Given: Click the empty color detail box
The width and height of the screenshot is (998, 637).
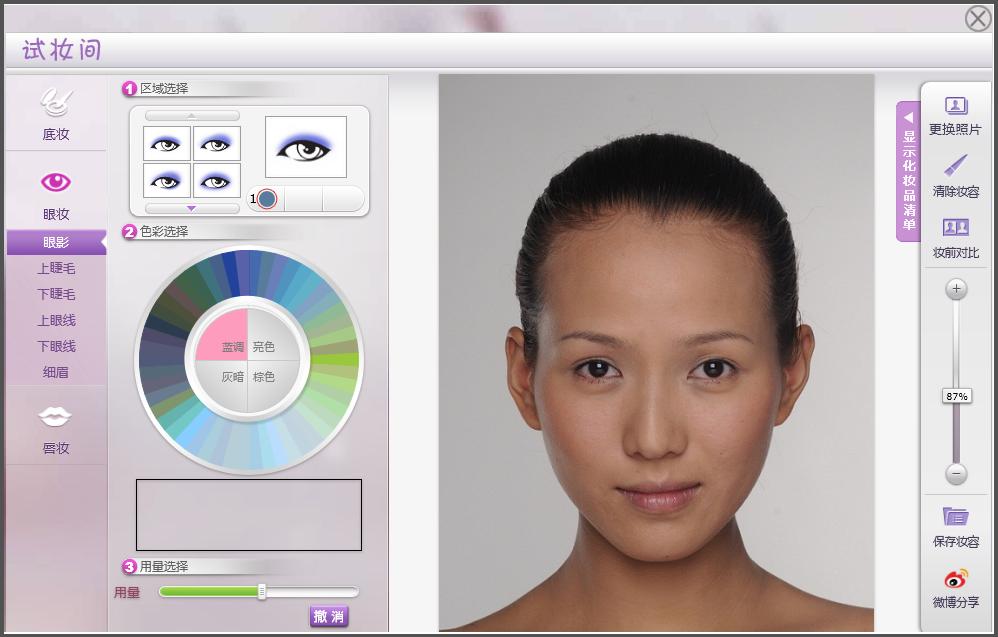Looking at the screenshot, I should (249, 515).
